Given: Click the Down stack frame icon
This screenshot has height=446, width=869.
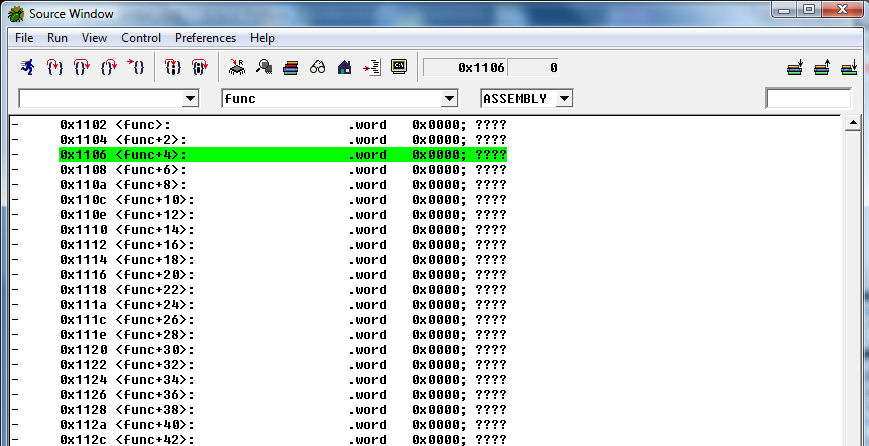Looking at the screenshot, I should pos(795,68).
